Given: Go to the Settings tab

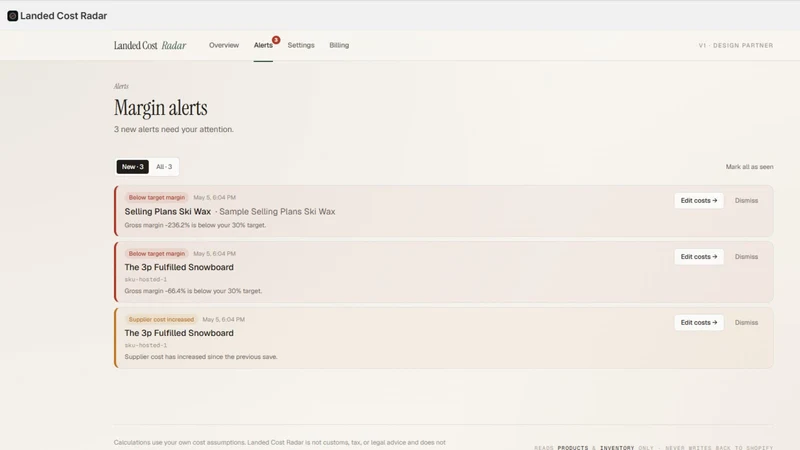Looking at the screenshot, I should [301, 45].
